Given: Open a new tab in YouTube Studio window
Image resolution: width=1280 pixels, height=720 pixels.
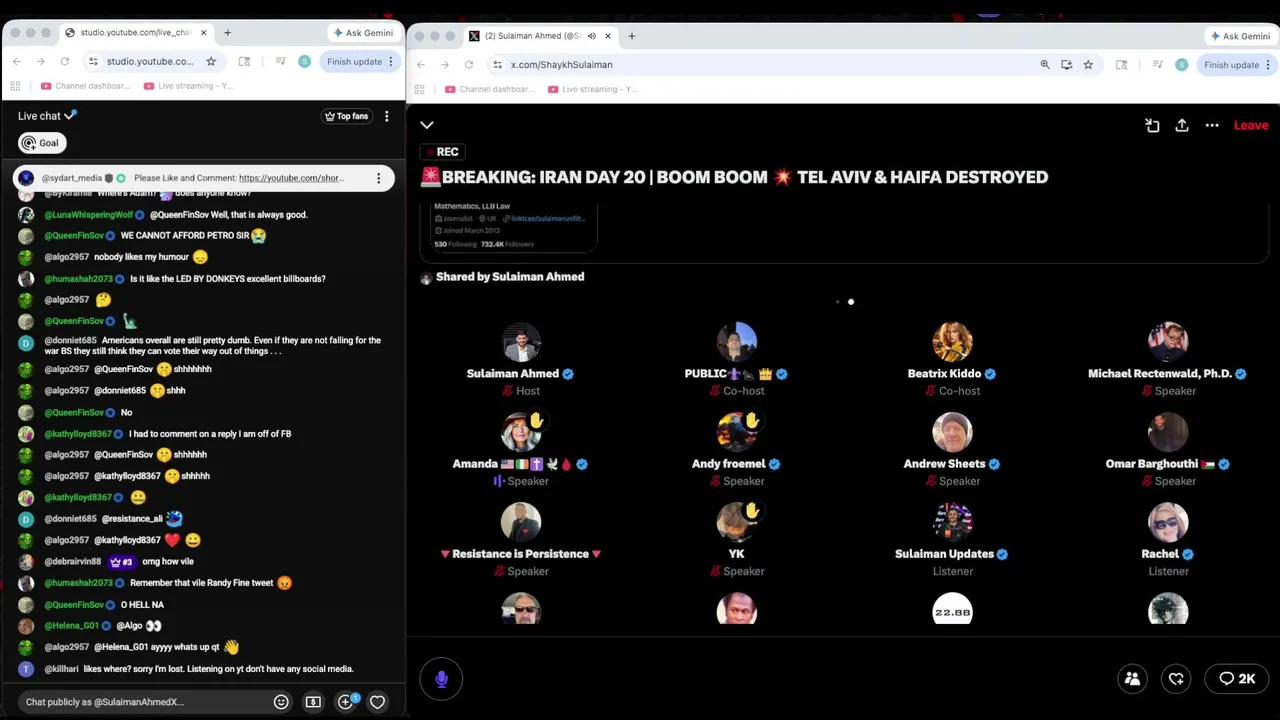Looking at the screenshot, I should click(227, 32).
